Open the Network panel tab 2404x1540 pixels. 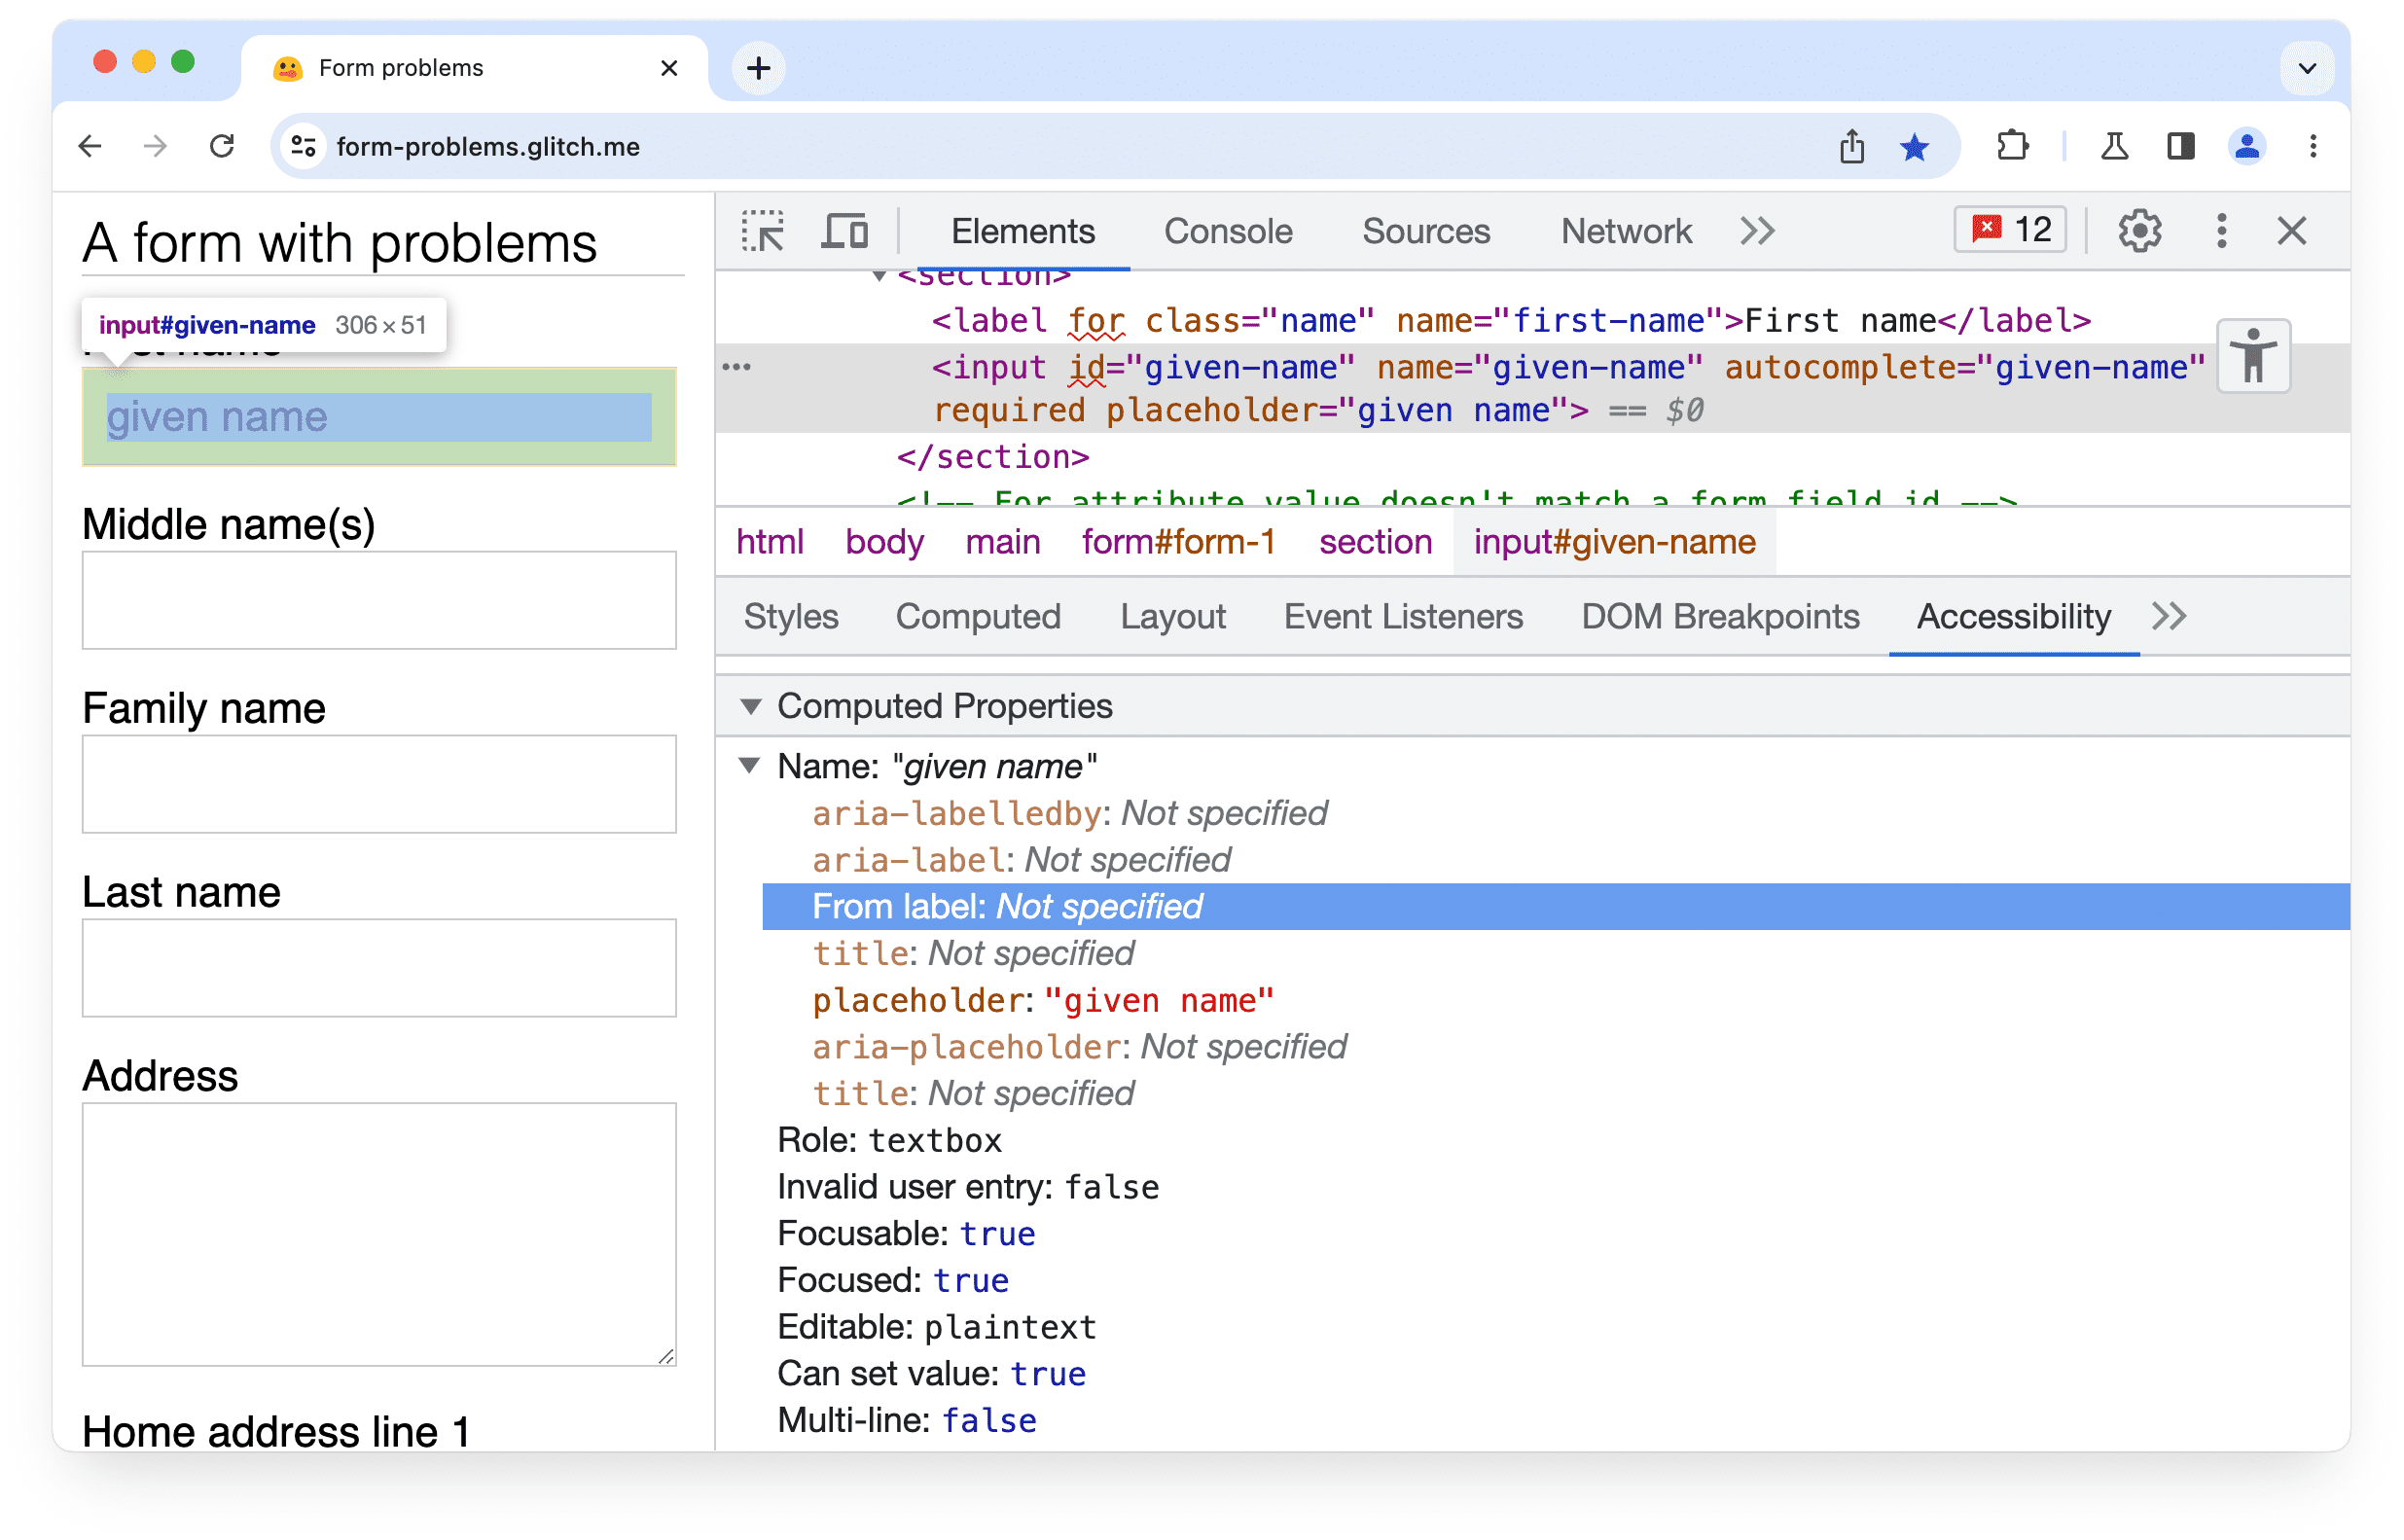coord(1625,232)
